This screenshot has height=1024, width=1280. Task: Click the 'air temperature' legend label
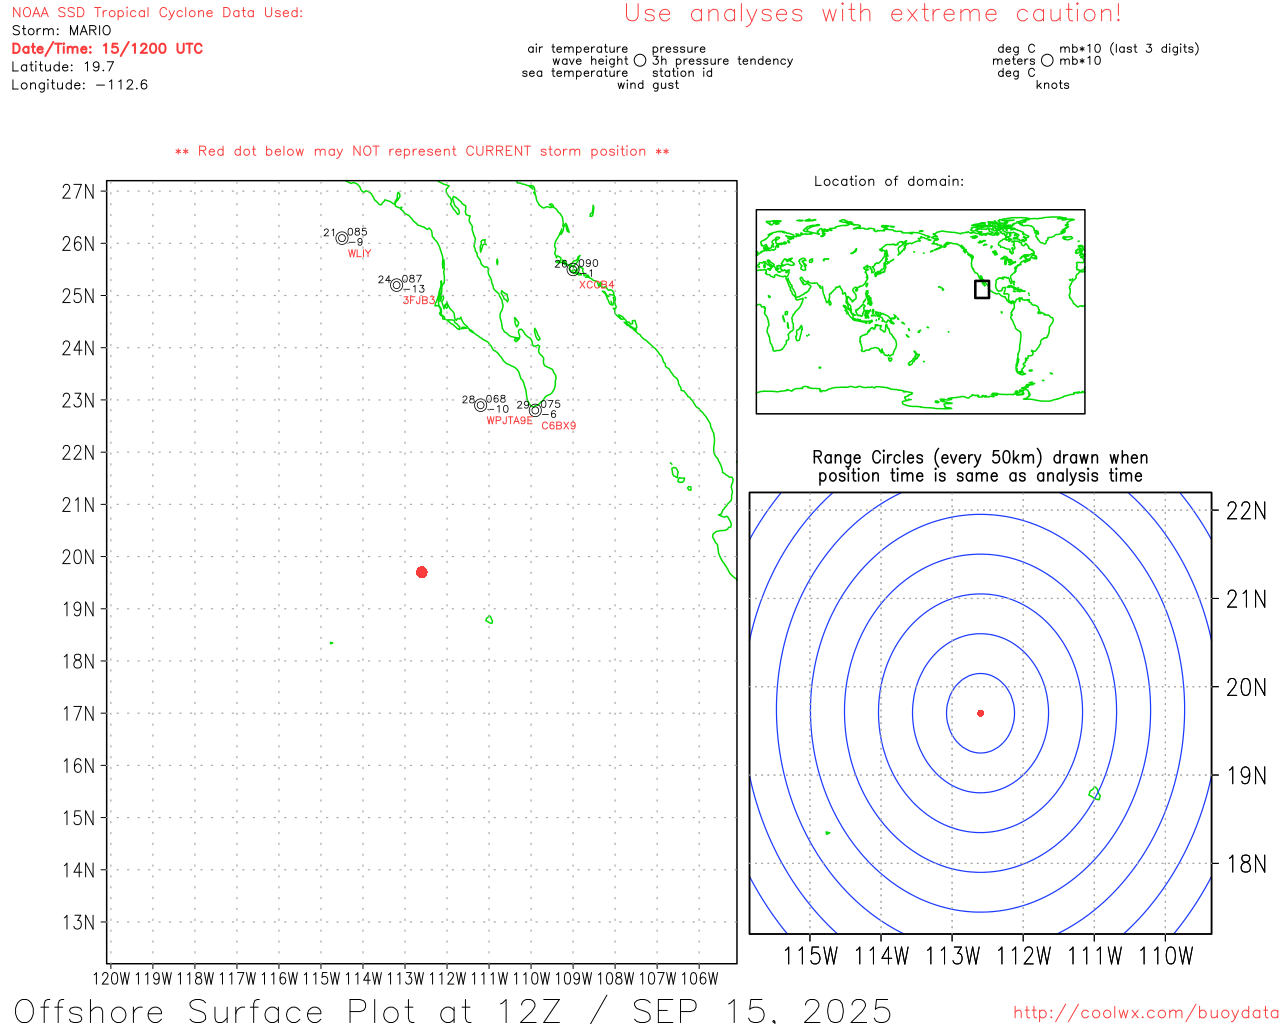(578, 49)
